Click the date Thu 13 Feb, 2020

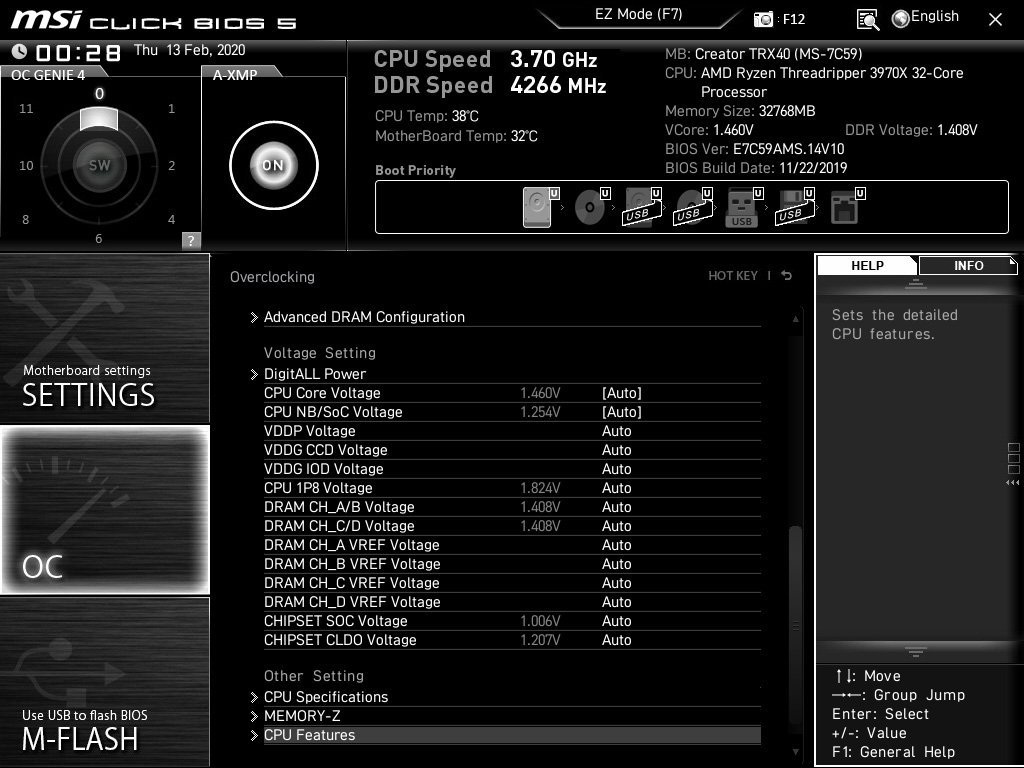(x=189, y=50)
